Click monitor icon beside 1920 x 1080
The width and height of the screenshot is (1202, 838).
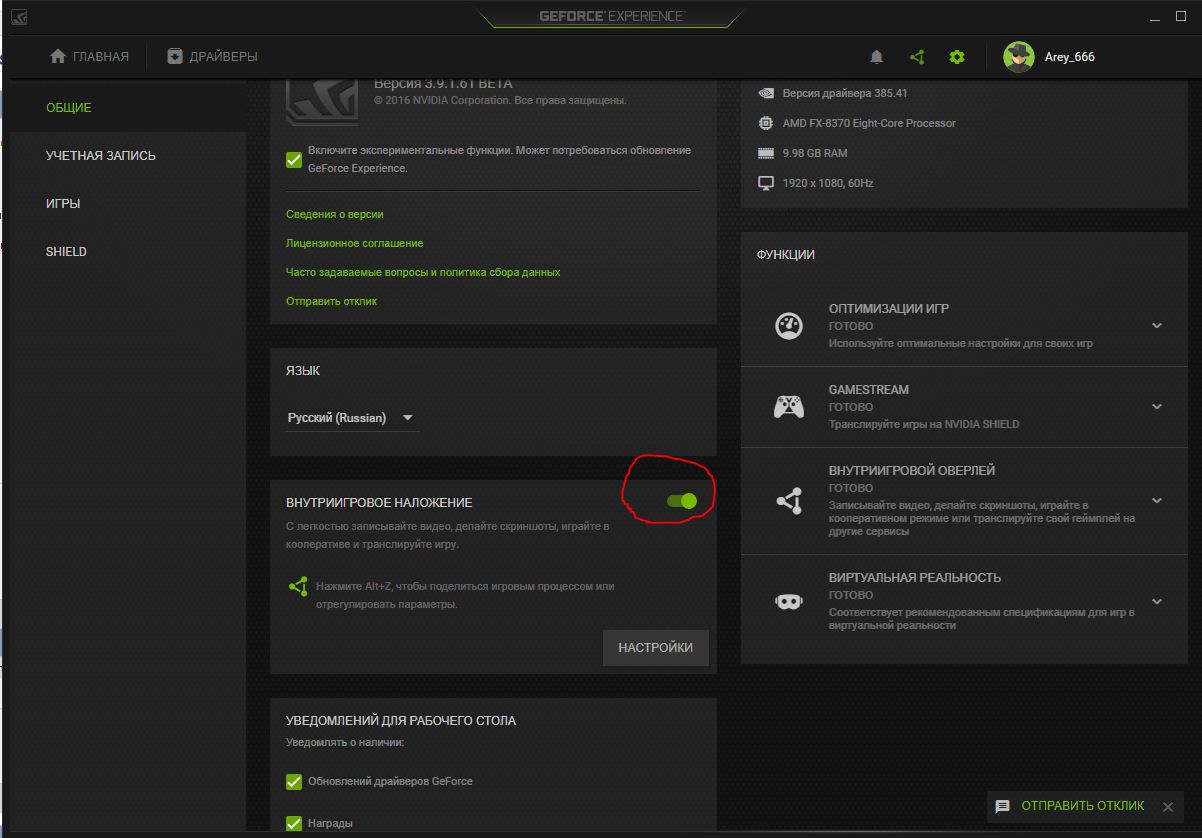pyautogui.click(x=766, y=183)
